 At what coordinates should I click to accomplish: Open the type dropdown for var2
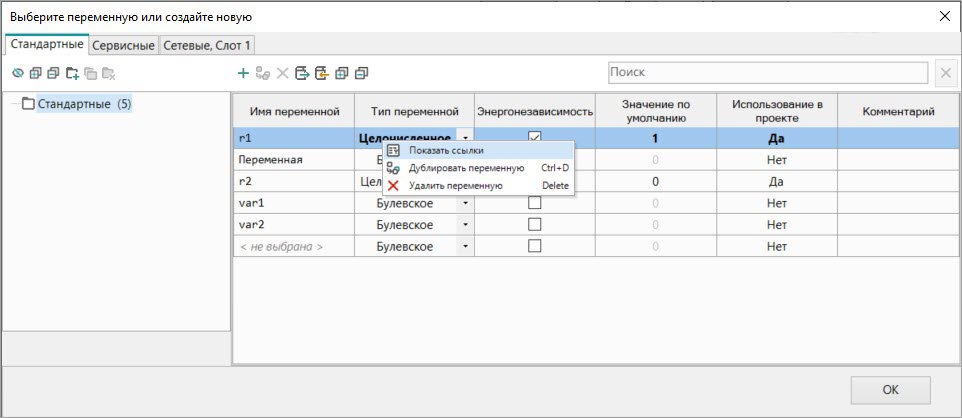pos(465,225)
